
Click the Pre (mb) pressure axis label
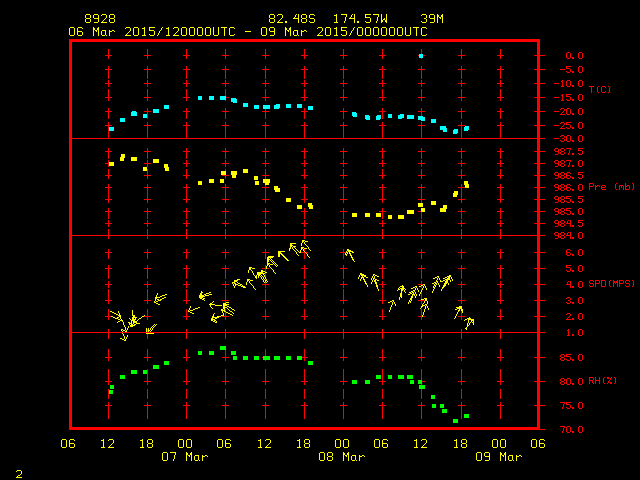click(611, 187)
